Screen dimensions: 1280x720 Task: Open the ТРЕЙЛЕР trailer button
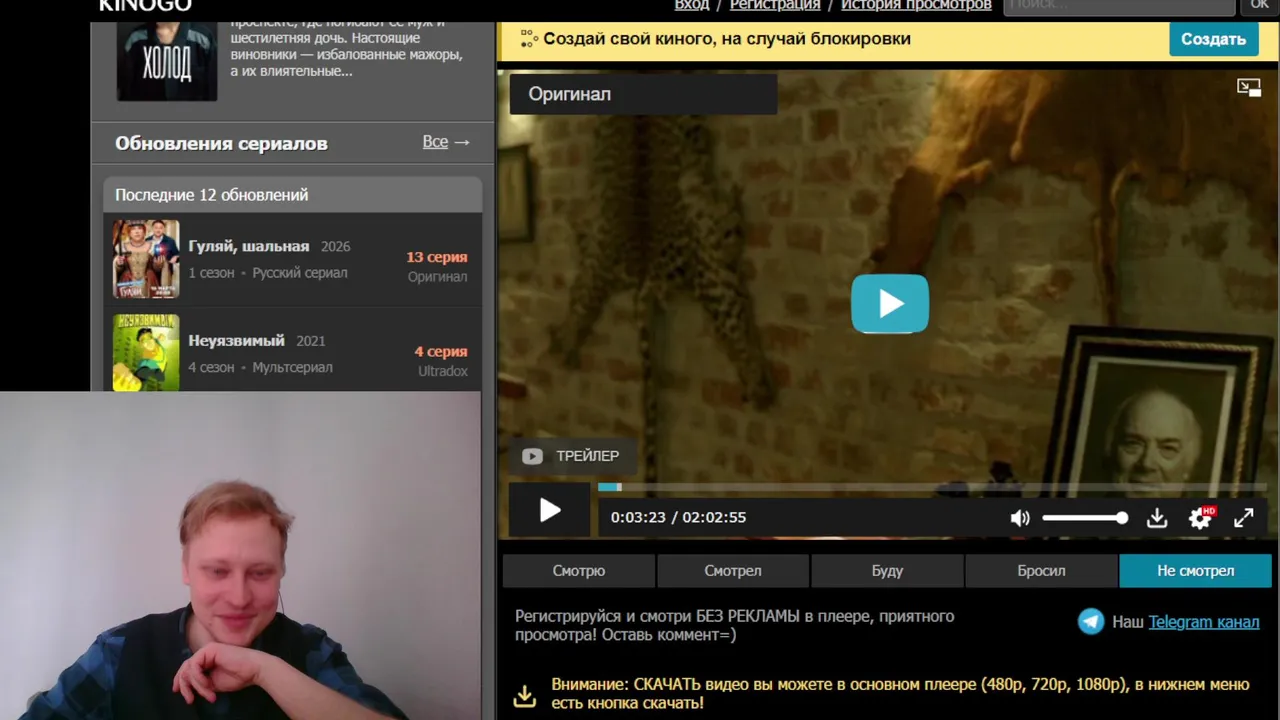572,456
